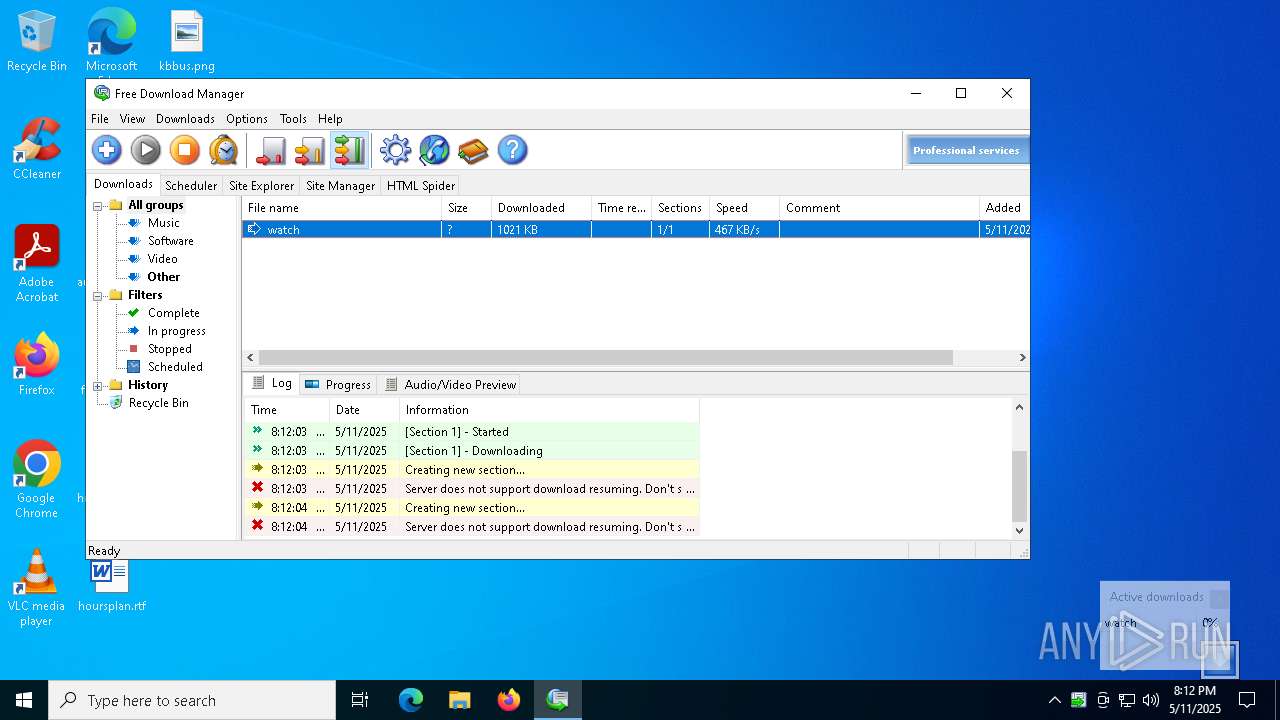Sort by Size column header
Viewport: 1280px width, 720px height.
pyautogui.click(x=466, y=208)
